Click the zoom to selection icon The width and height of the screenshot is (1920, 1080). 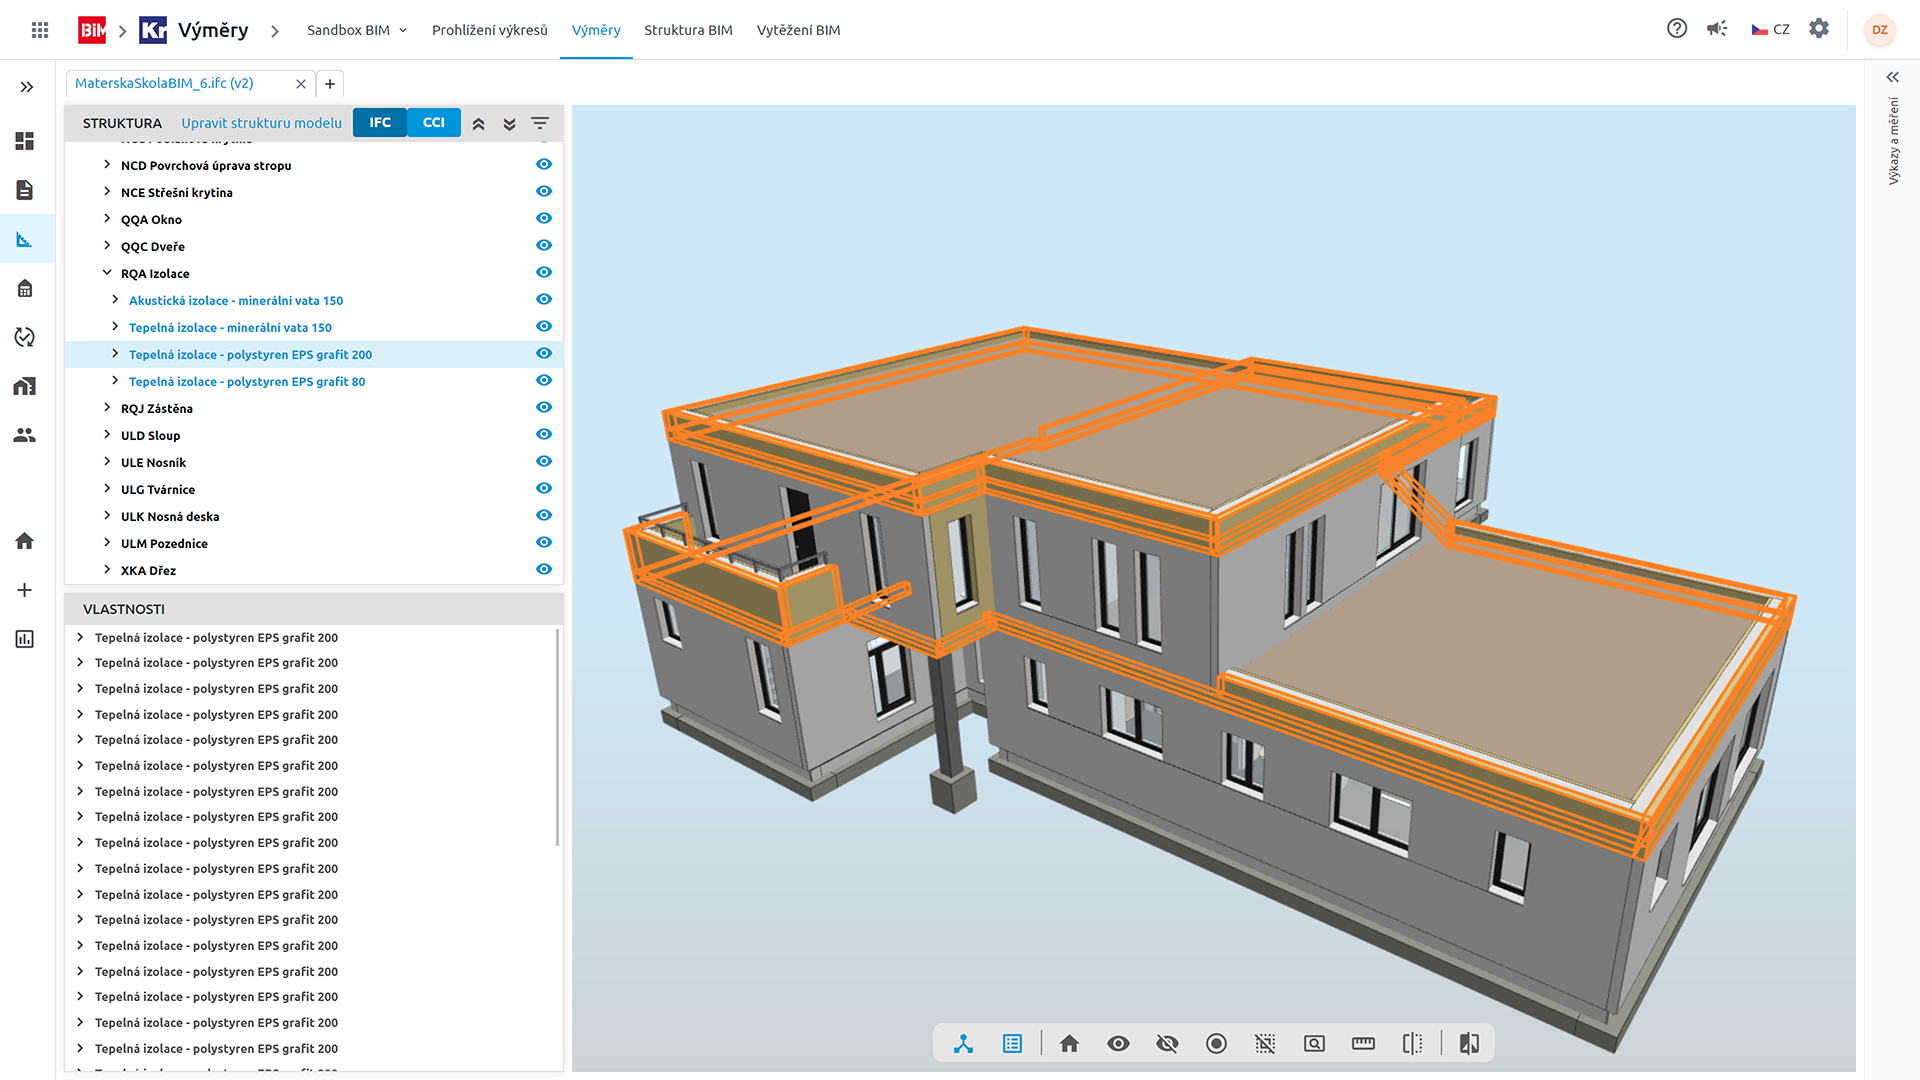1314,1044
